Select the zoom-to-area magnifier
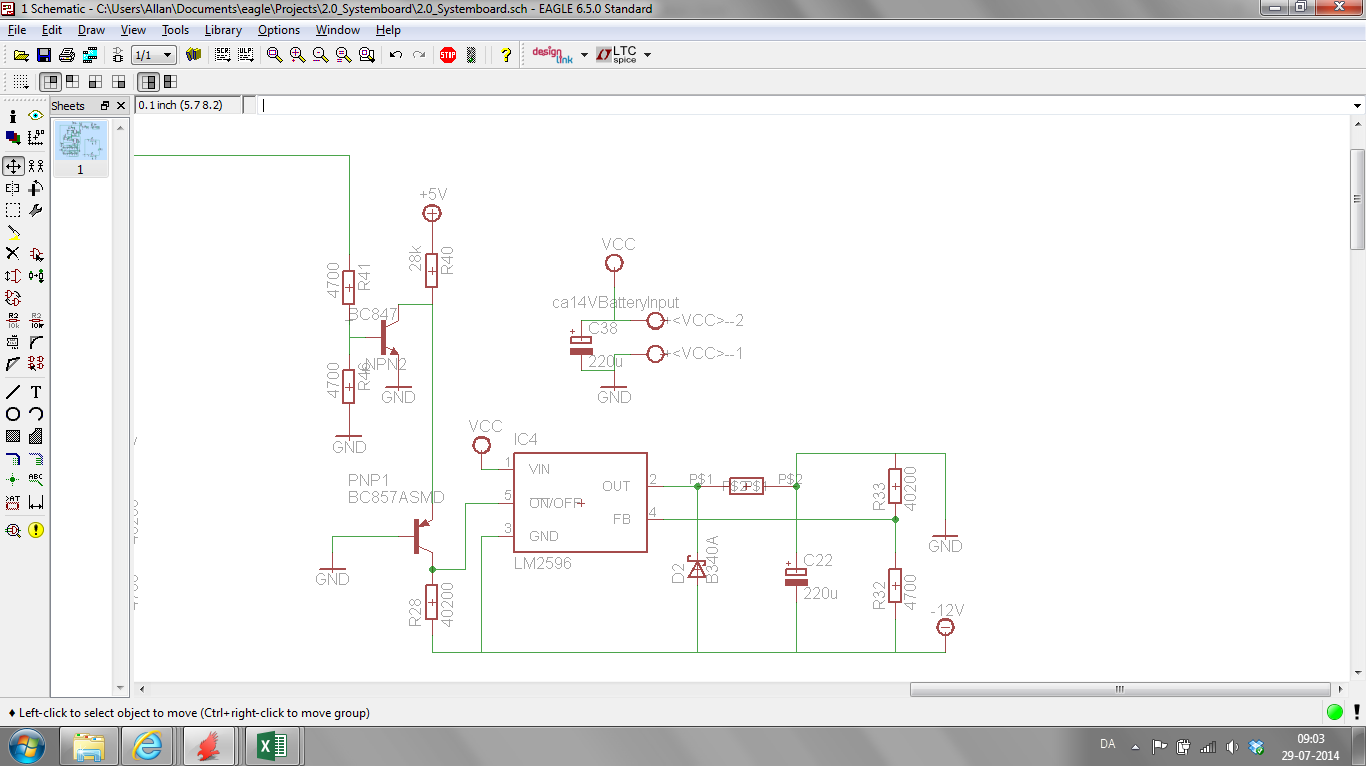This screenshot has height=768, width=1366. click(366, 55)
